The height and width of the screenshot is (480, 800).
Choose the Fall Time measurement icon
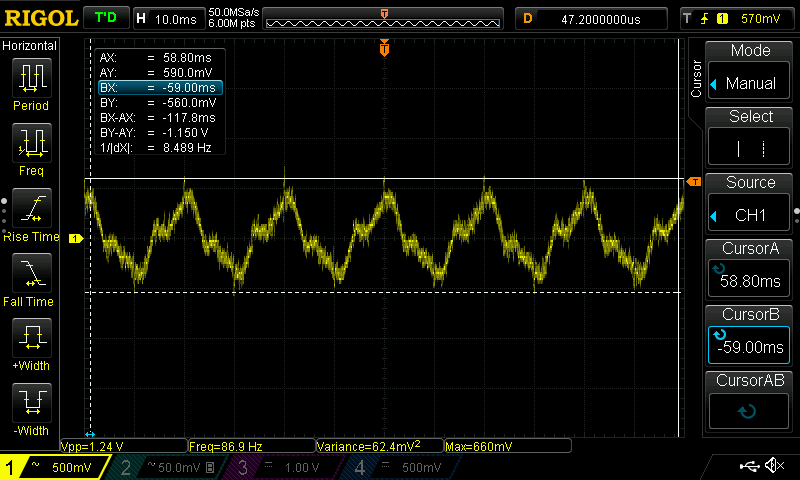coord(31,279)
